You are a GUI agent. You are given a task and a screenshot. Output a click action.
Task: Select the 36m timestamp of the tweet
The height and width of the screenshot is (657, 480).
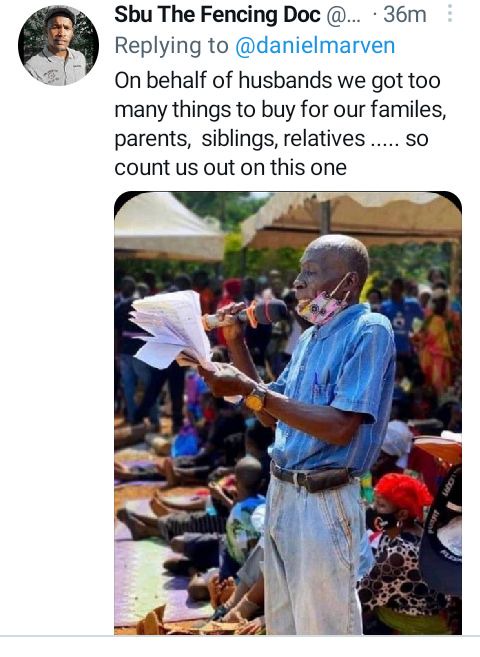coord(405,15)
